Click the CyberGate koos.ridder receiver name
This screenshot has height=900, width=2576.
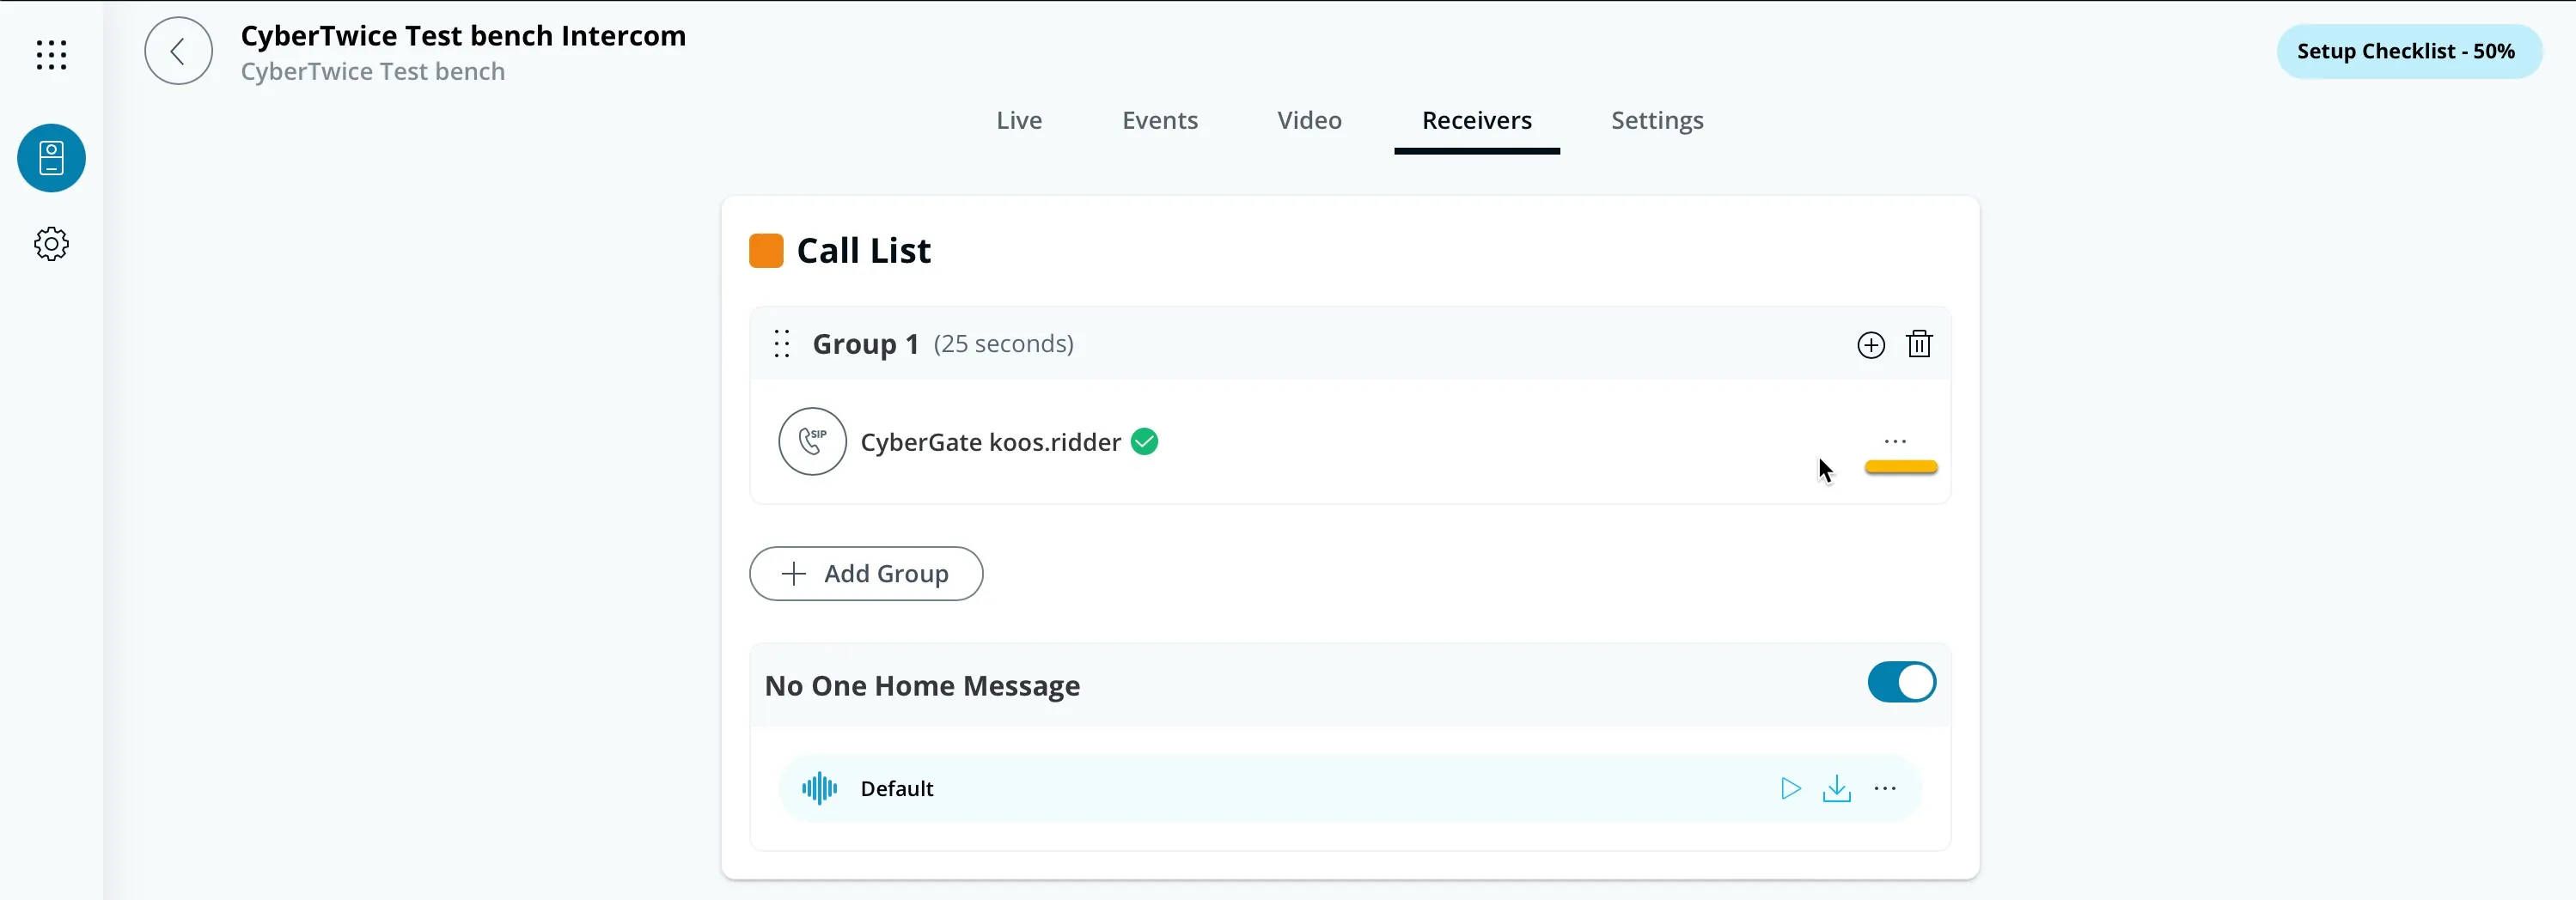(x=990, y=442)
